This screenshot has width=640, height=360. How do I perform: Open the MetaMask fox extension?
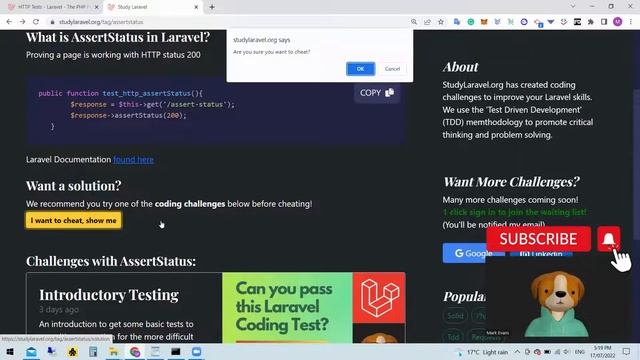484,22
